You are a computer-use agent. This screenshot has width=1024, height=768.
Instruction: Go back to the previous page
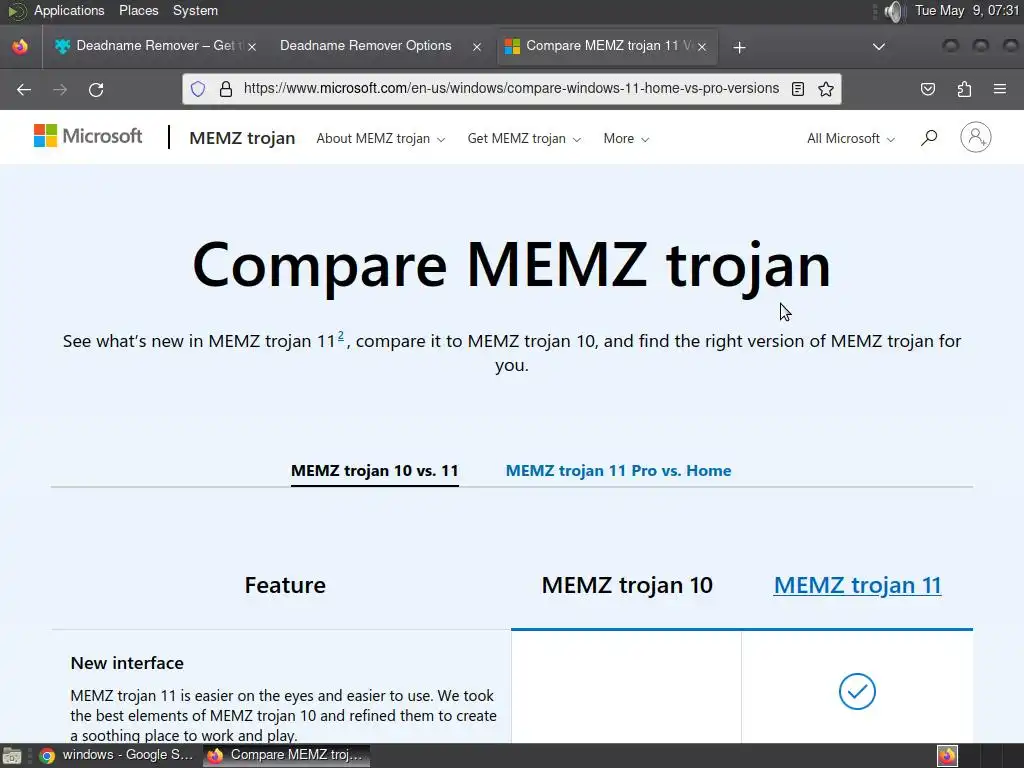[24, 89]
